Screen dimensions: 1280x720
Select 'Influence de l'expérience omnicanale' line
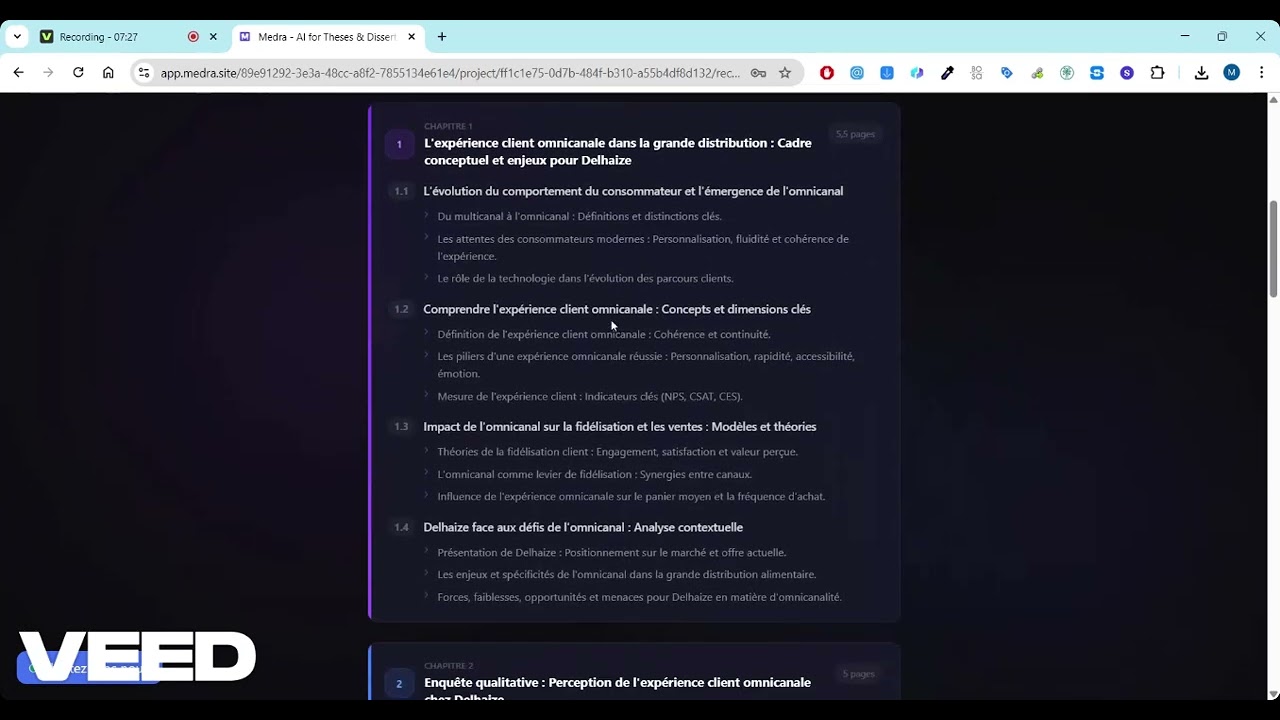click(631, 496)
